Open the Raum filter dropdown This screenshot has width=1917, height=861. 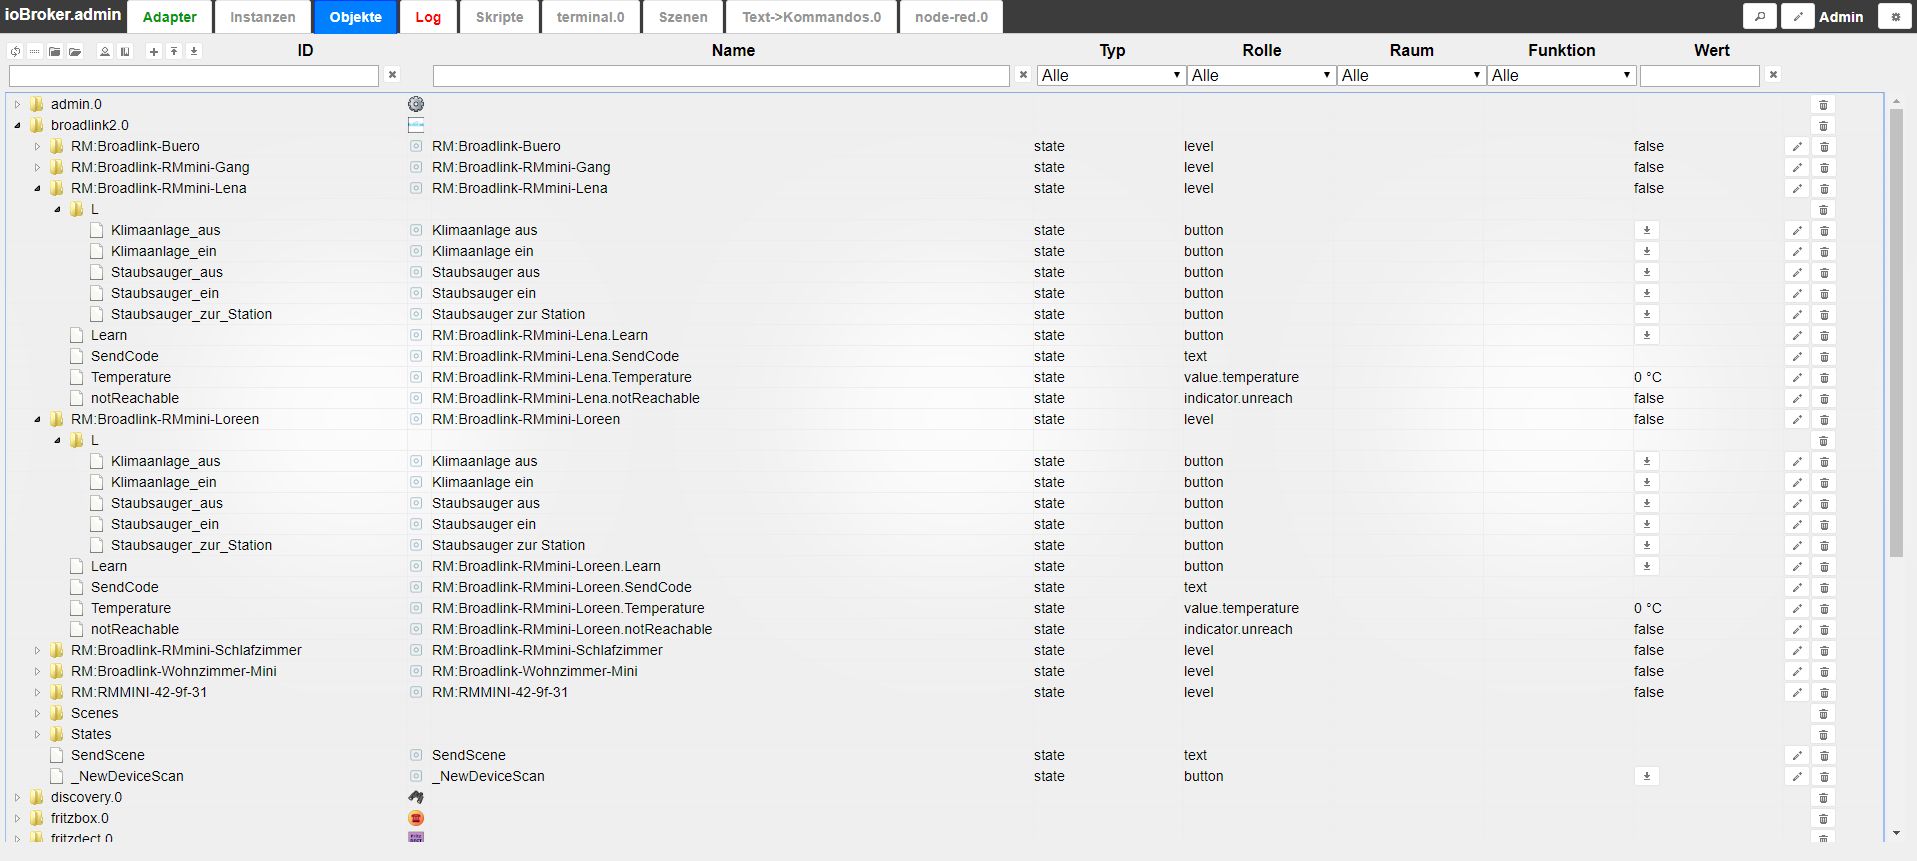pyautogui.click(x=1411, y=75)
